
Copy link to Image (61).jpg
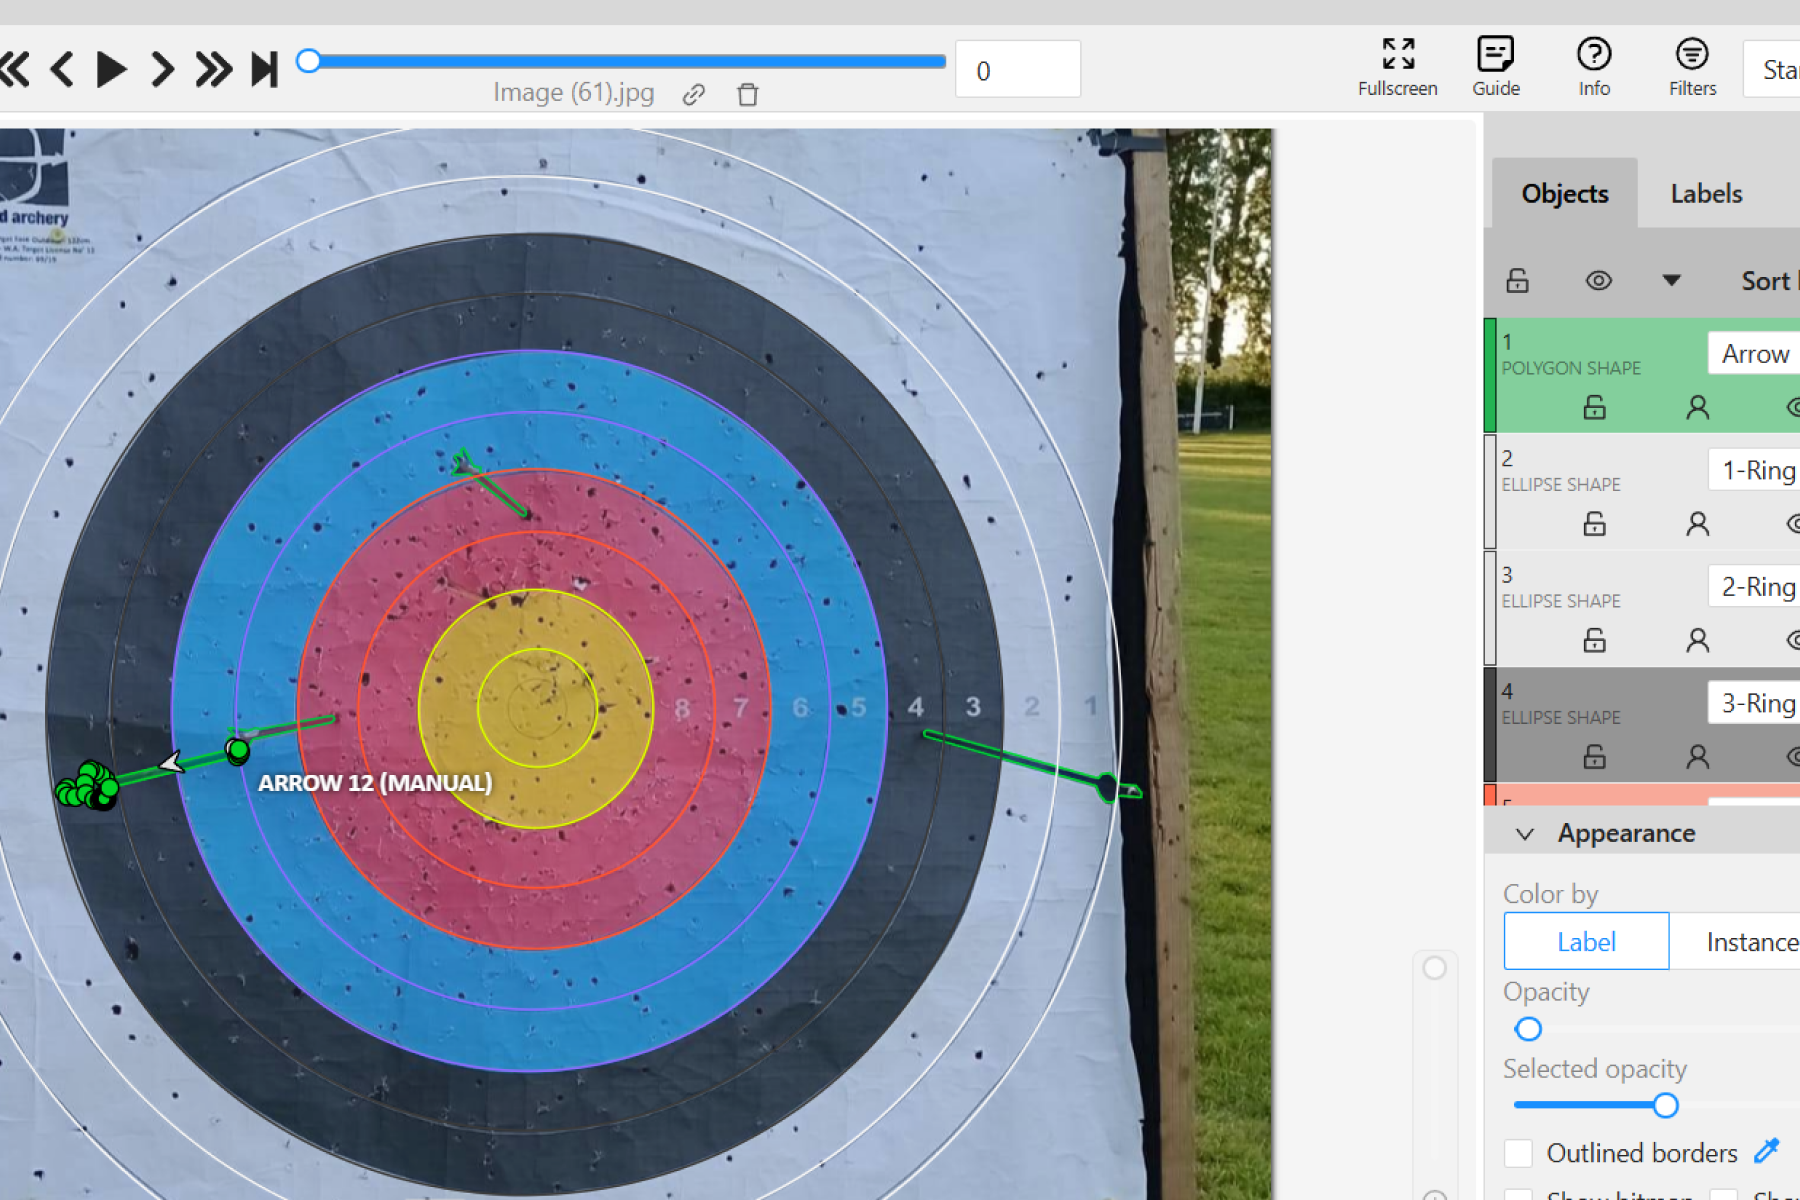694,95
